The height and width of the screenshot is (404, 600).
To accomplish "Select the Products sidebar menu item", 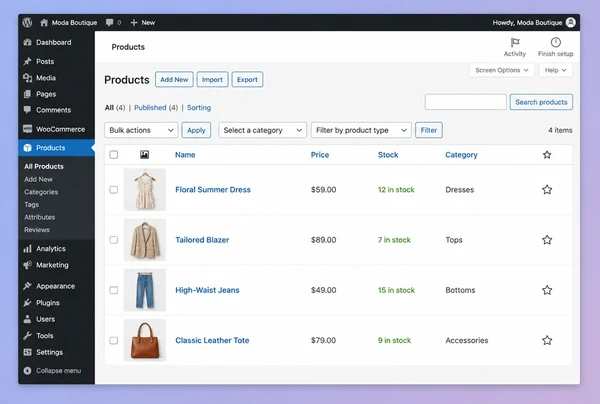I will click(x=56, y=148).
